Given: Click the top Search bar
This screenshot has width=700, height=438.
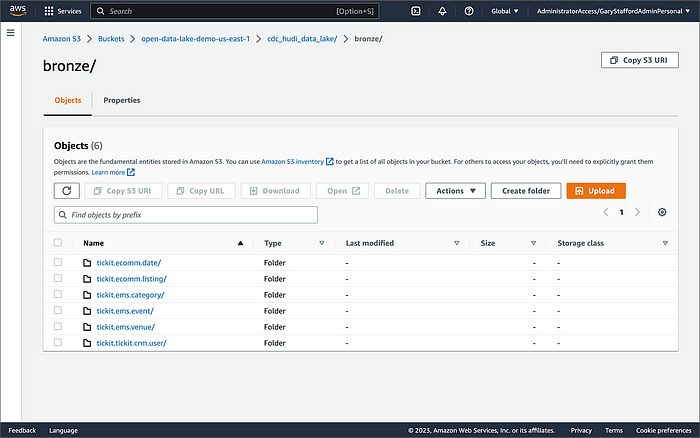Looking at the screenshot, I should pyautogui.click(x=235, y=11).
